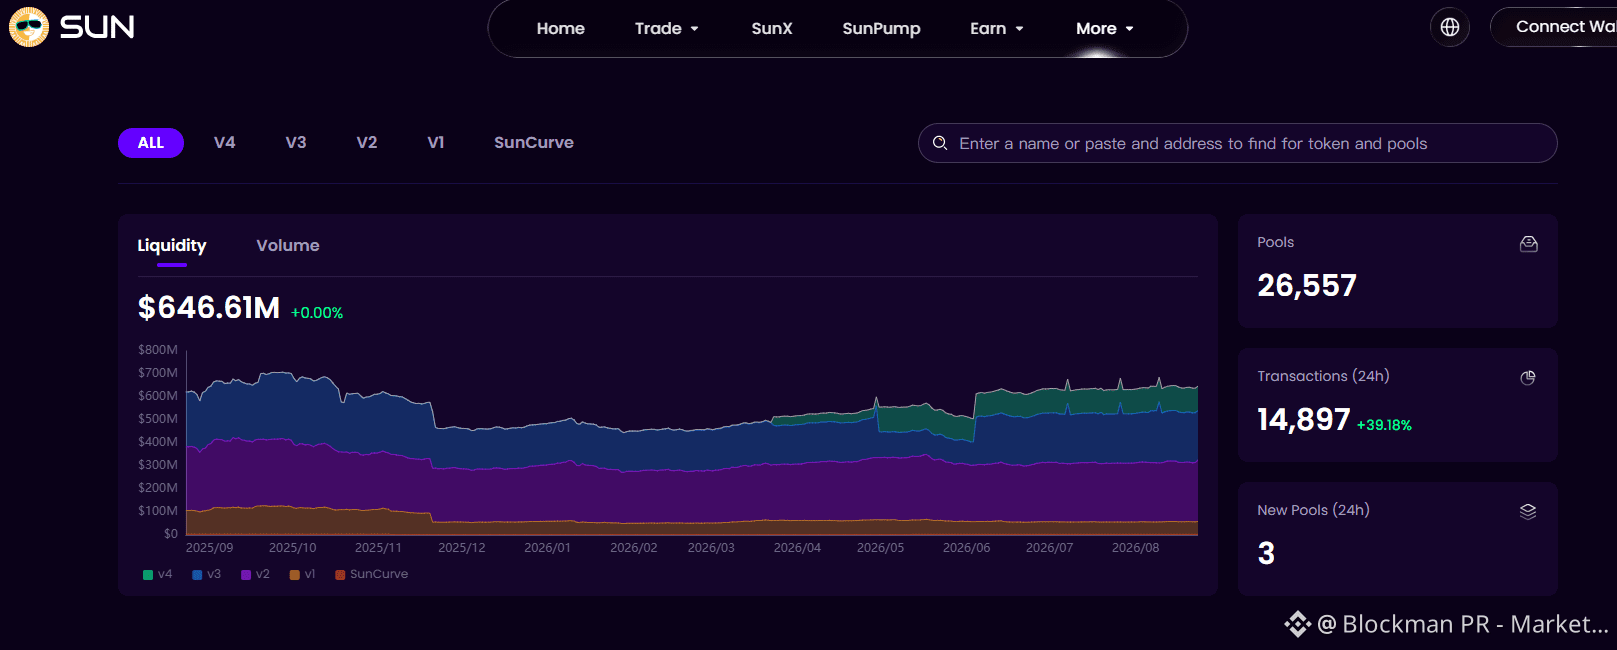Switch to the Liquidity chart tab

point(172,246)
